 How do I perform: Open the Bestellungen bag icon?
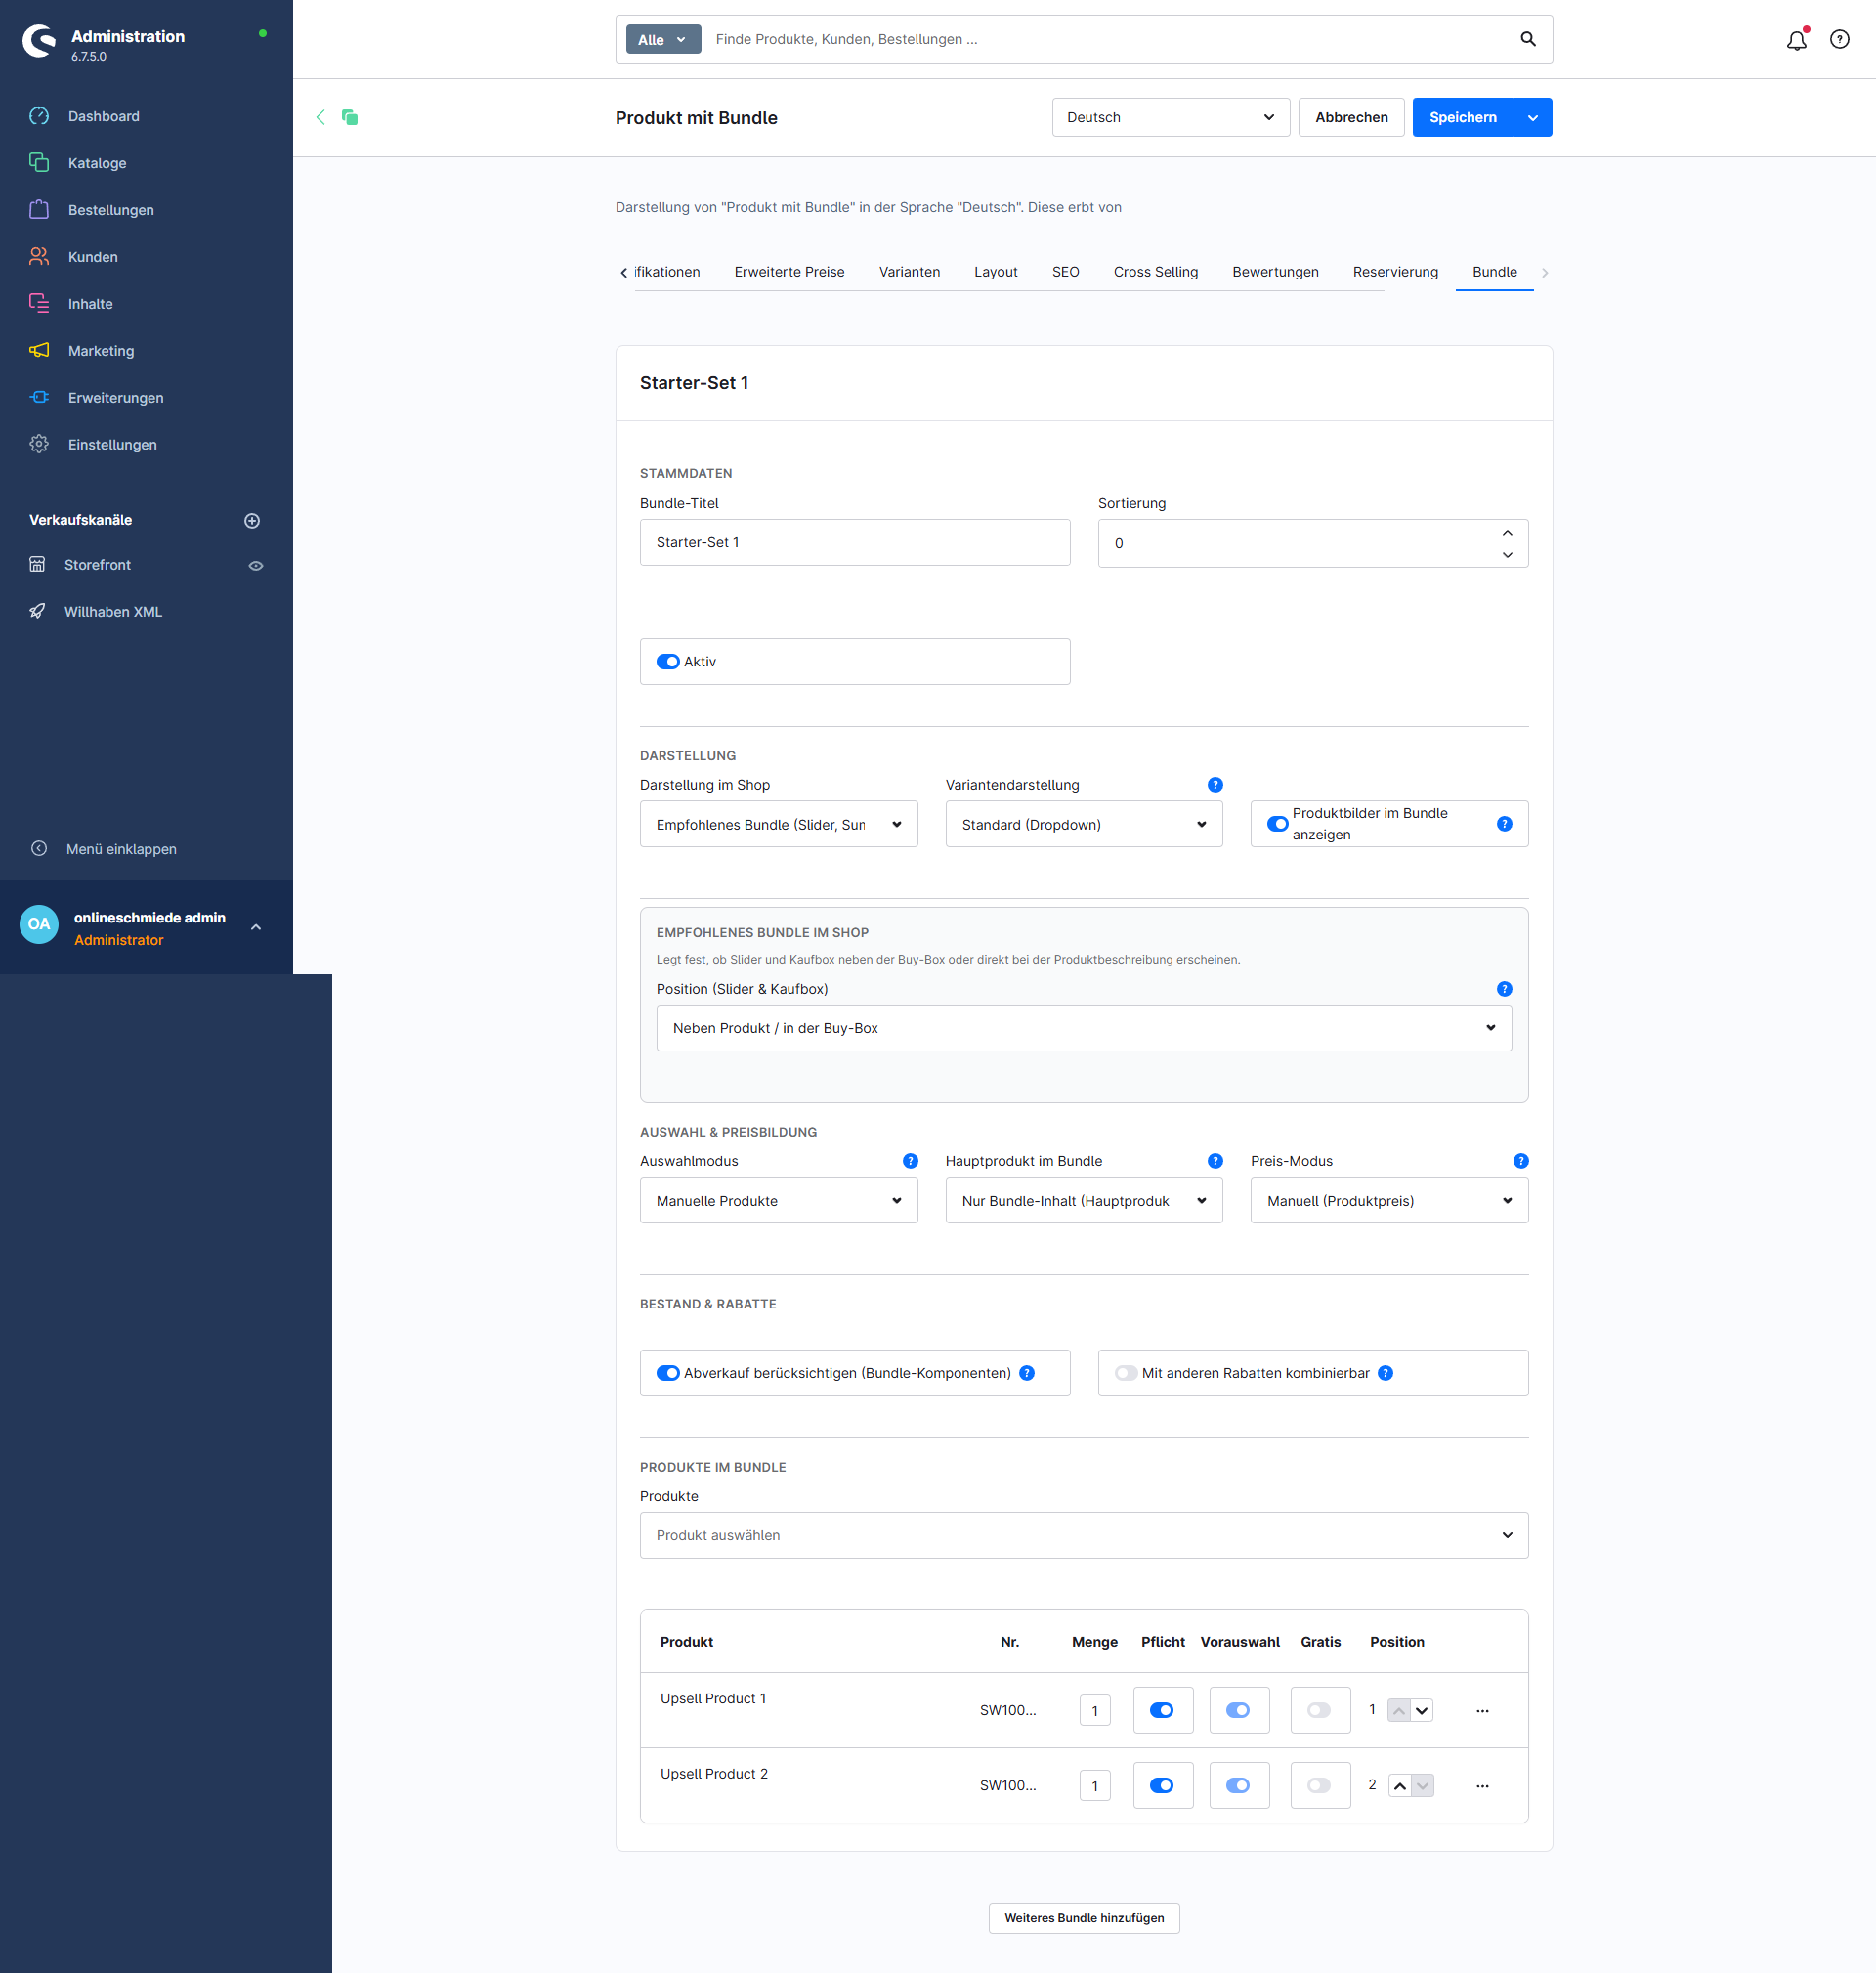pos(39,209)
